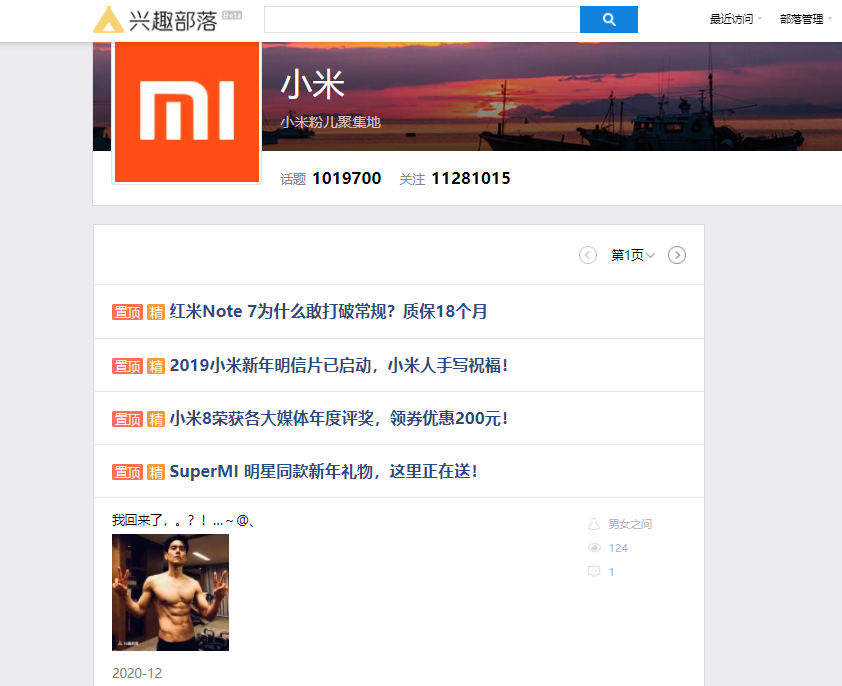Click the Beta tag beside the logo
Screen dimensions: 842x686
point(232,15)
